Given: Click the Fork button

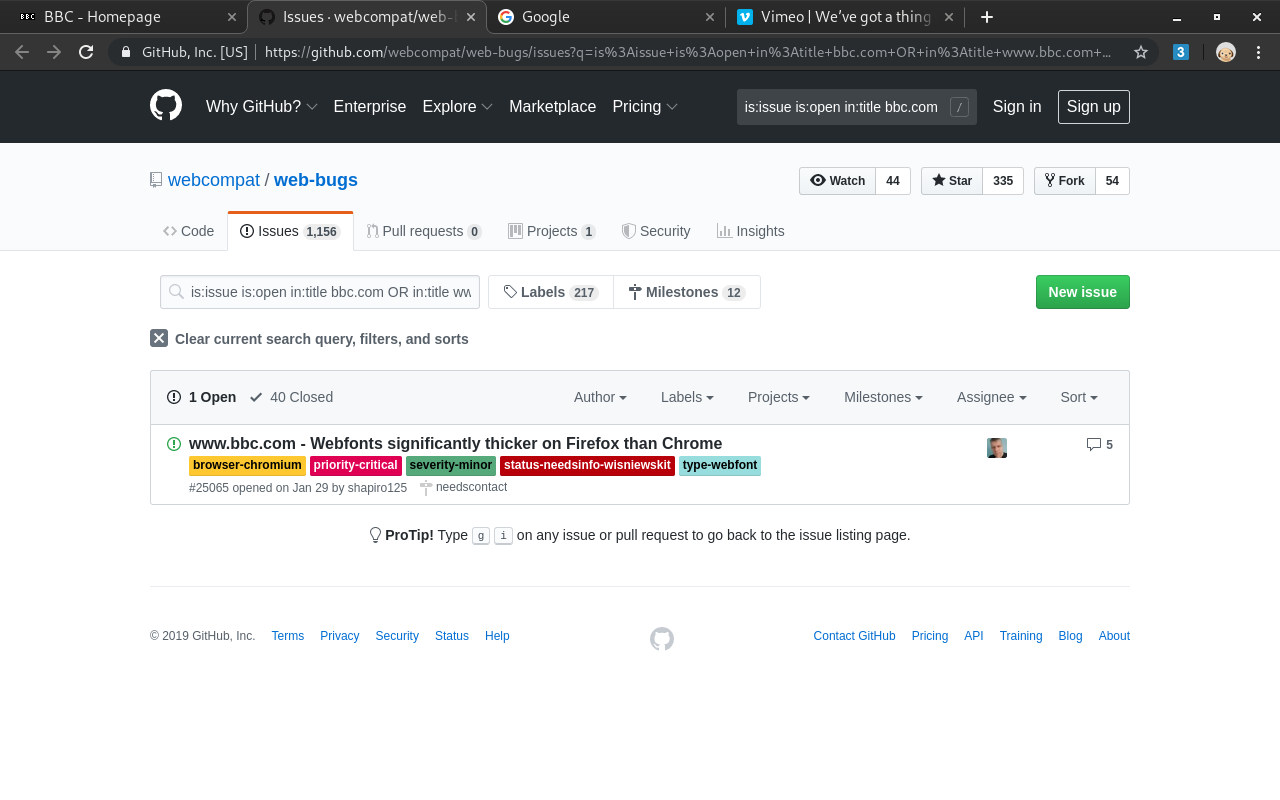Looking at the screenshot, I should pos(1065,181).
